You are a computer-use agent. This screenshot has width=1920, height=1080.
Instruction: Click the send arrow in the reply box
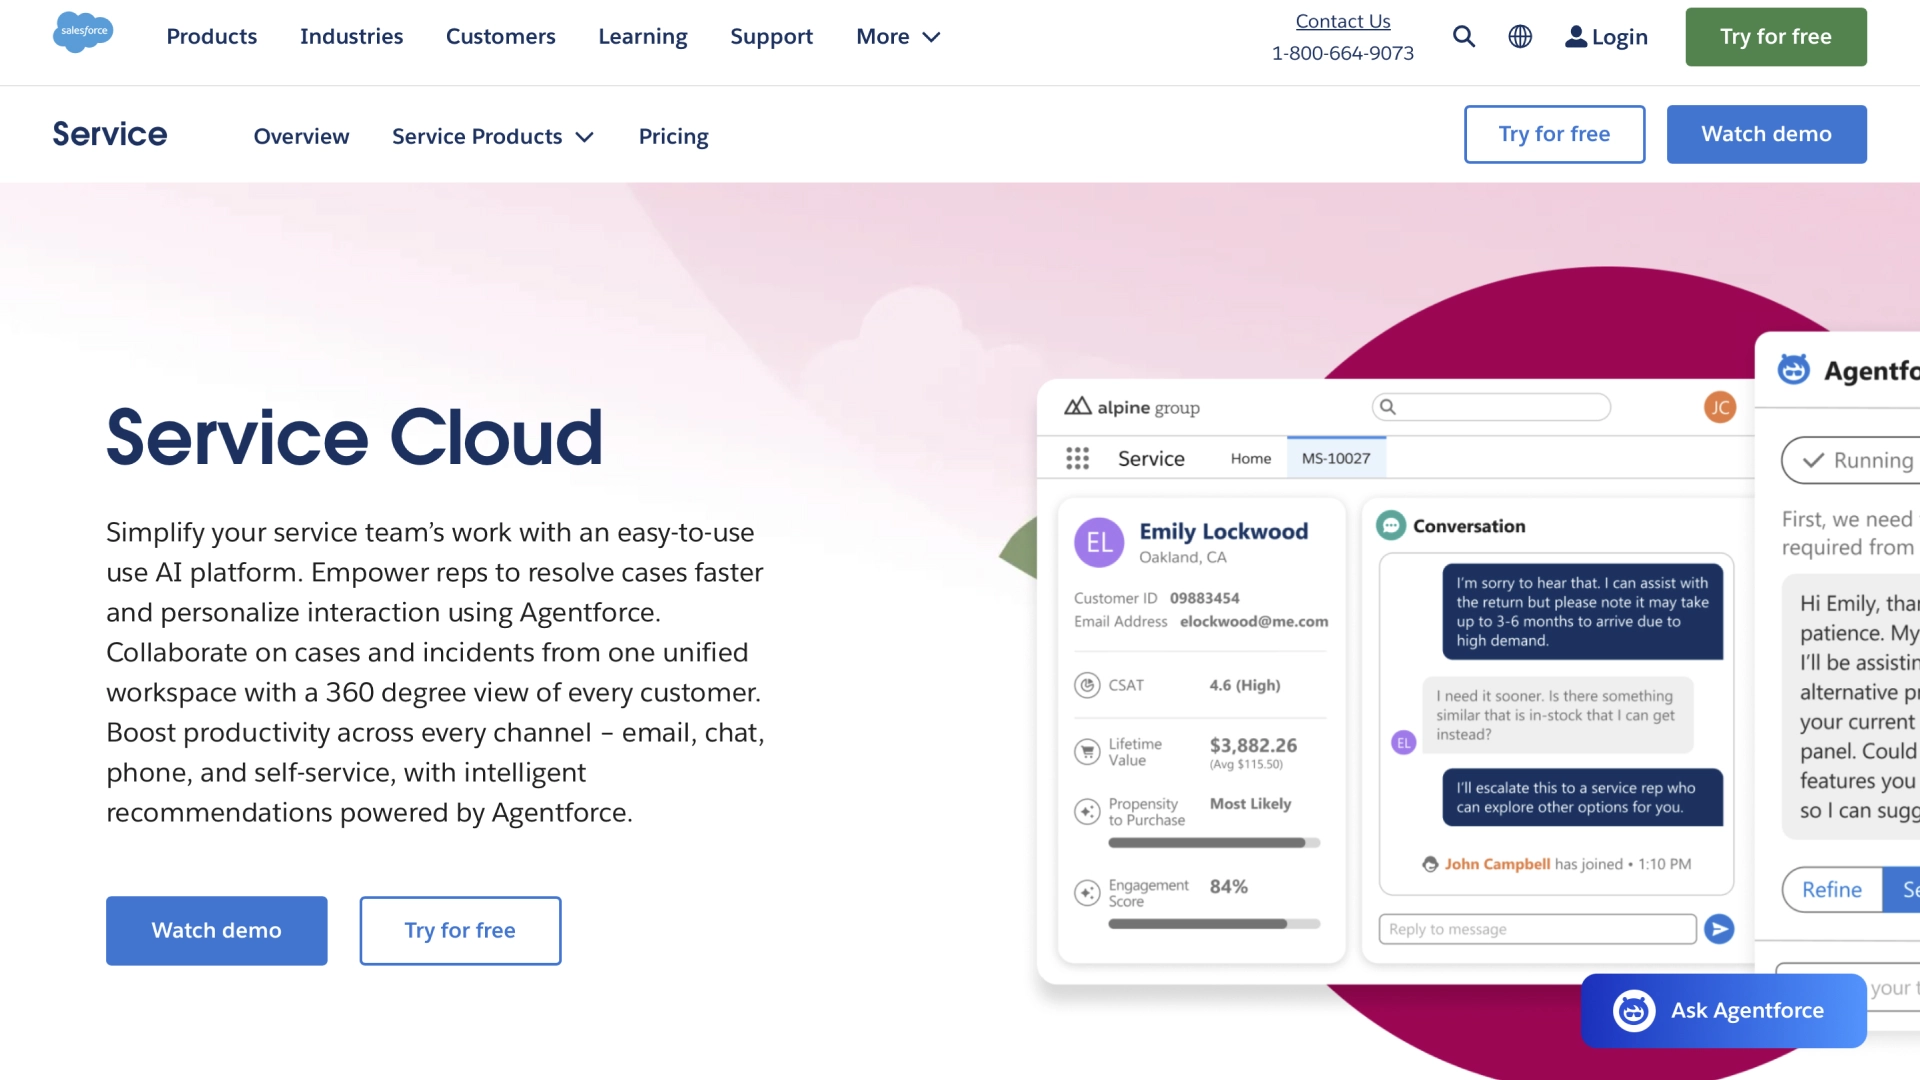[1720, 929]
